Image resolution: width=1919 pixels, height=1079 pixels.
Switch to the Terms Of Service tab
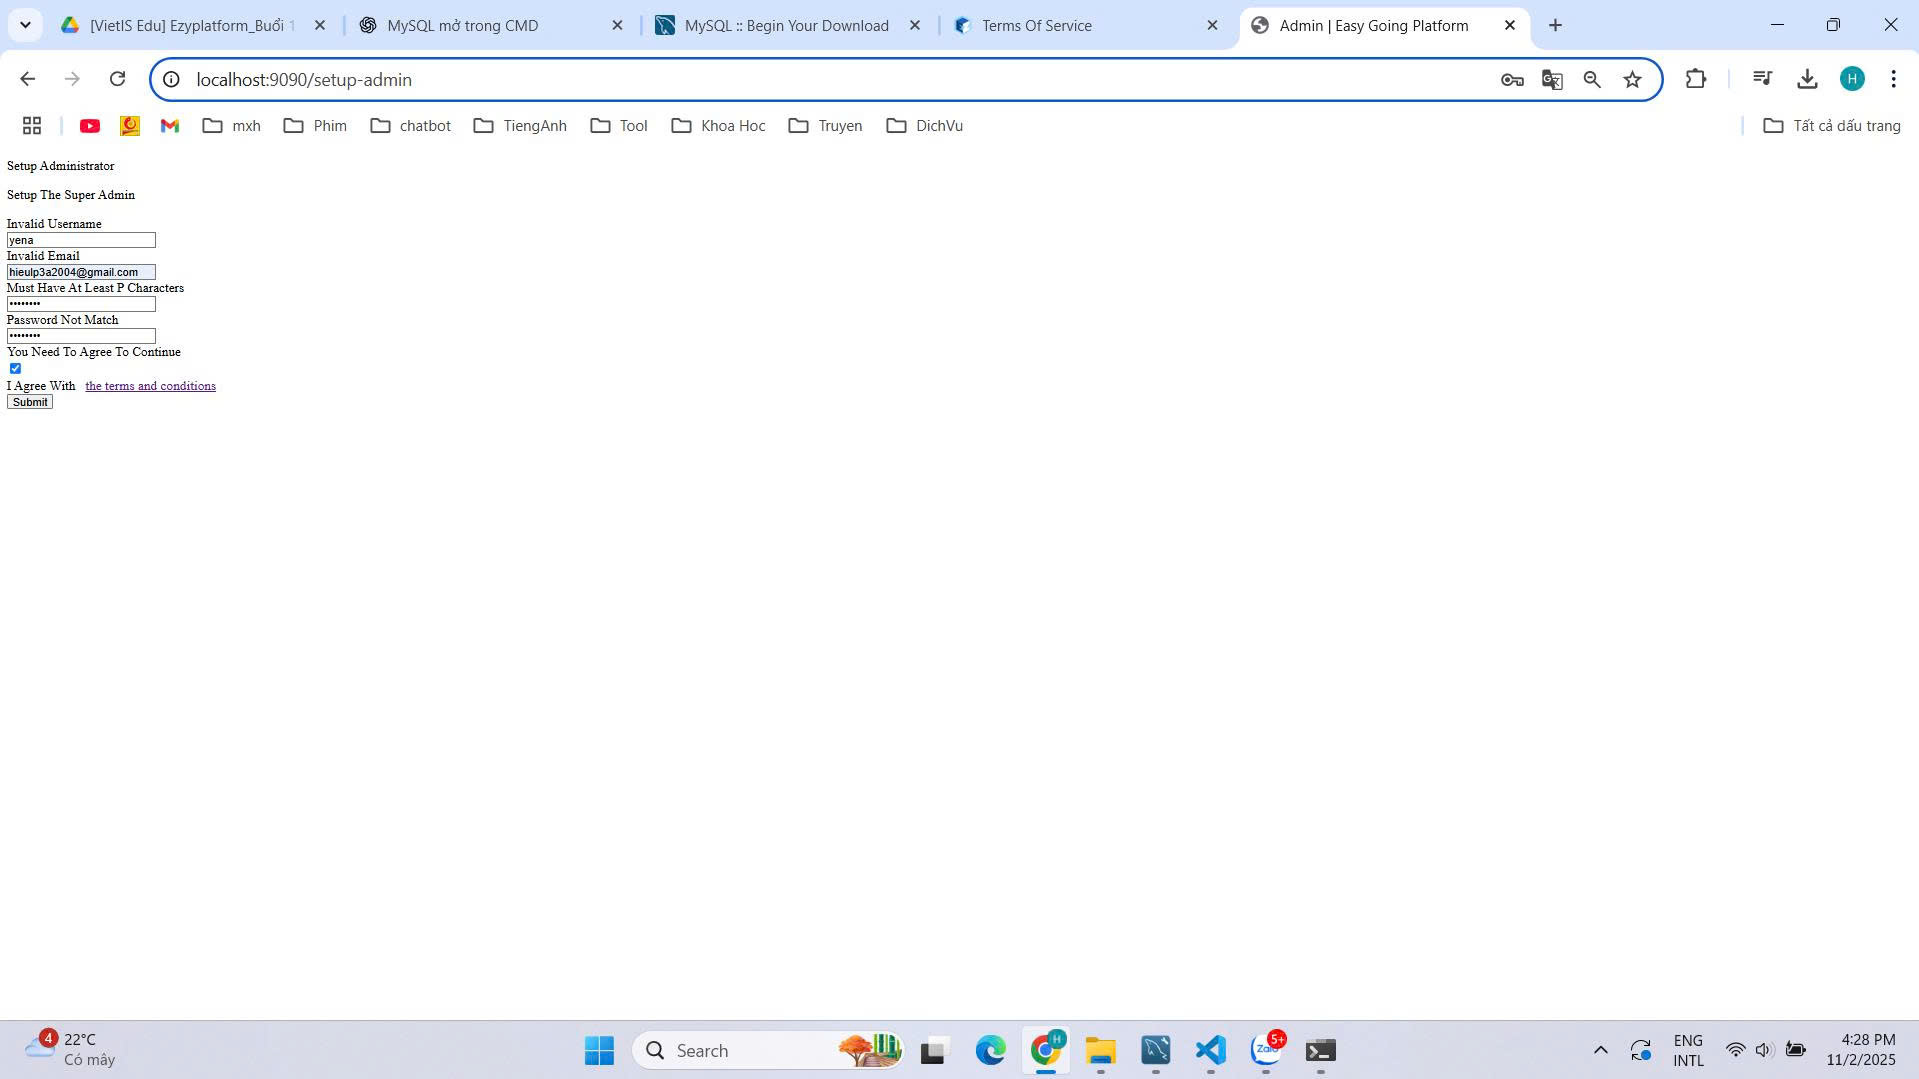1036,26
